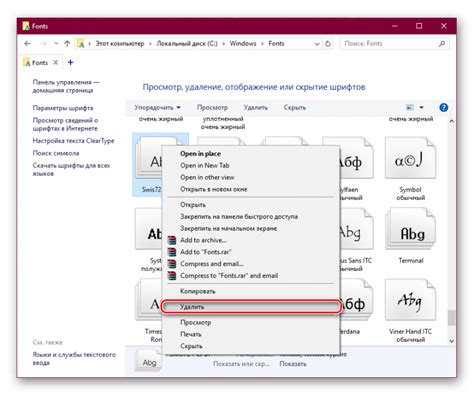This screenshot has height=395, width=474.
Task: Select the Symbol font thumbnail
Action: coord(410,158)
